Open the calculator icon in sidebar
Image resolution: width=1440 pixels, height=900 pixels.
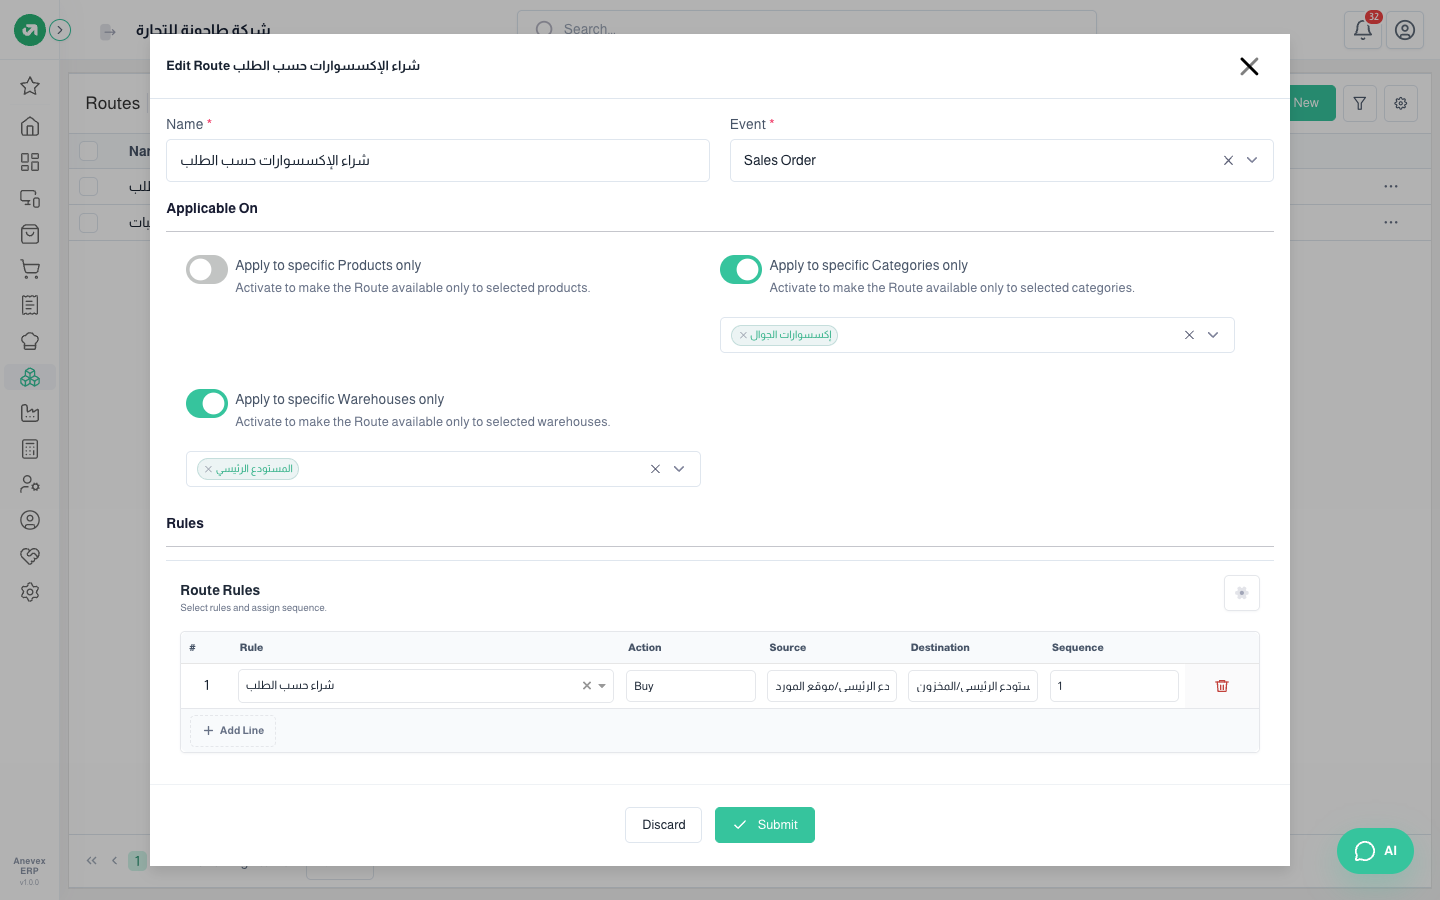[30, 449]
